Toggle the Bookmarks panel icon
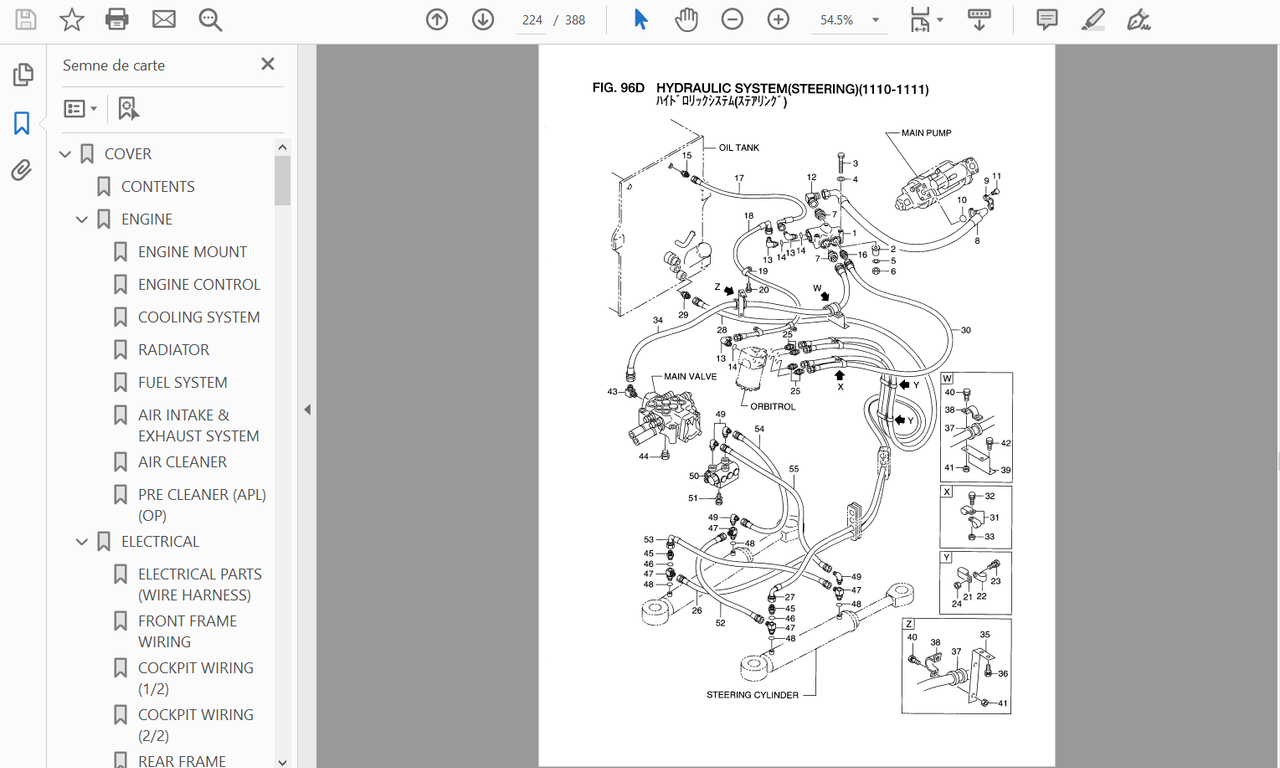Image resolution: width=1280 pixels, height=768 pixels. coord(22,123)
